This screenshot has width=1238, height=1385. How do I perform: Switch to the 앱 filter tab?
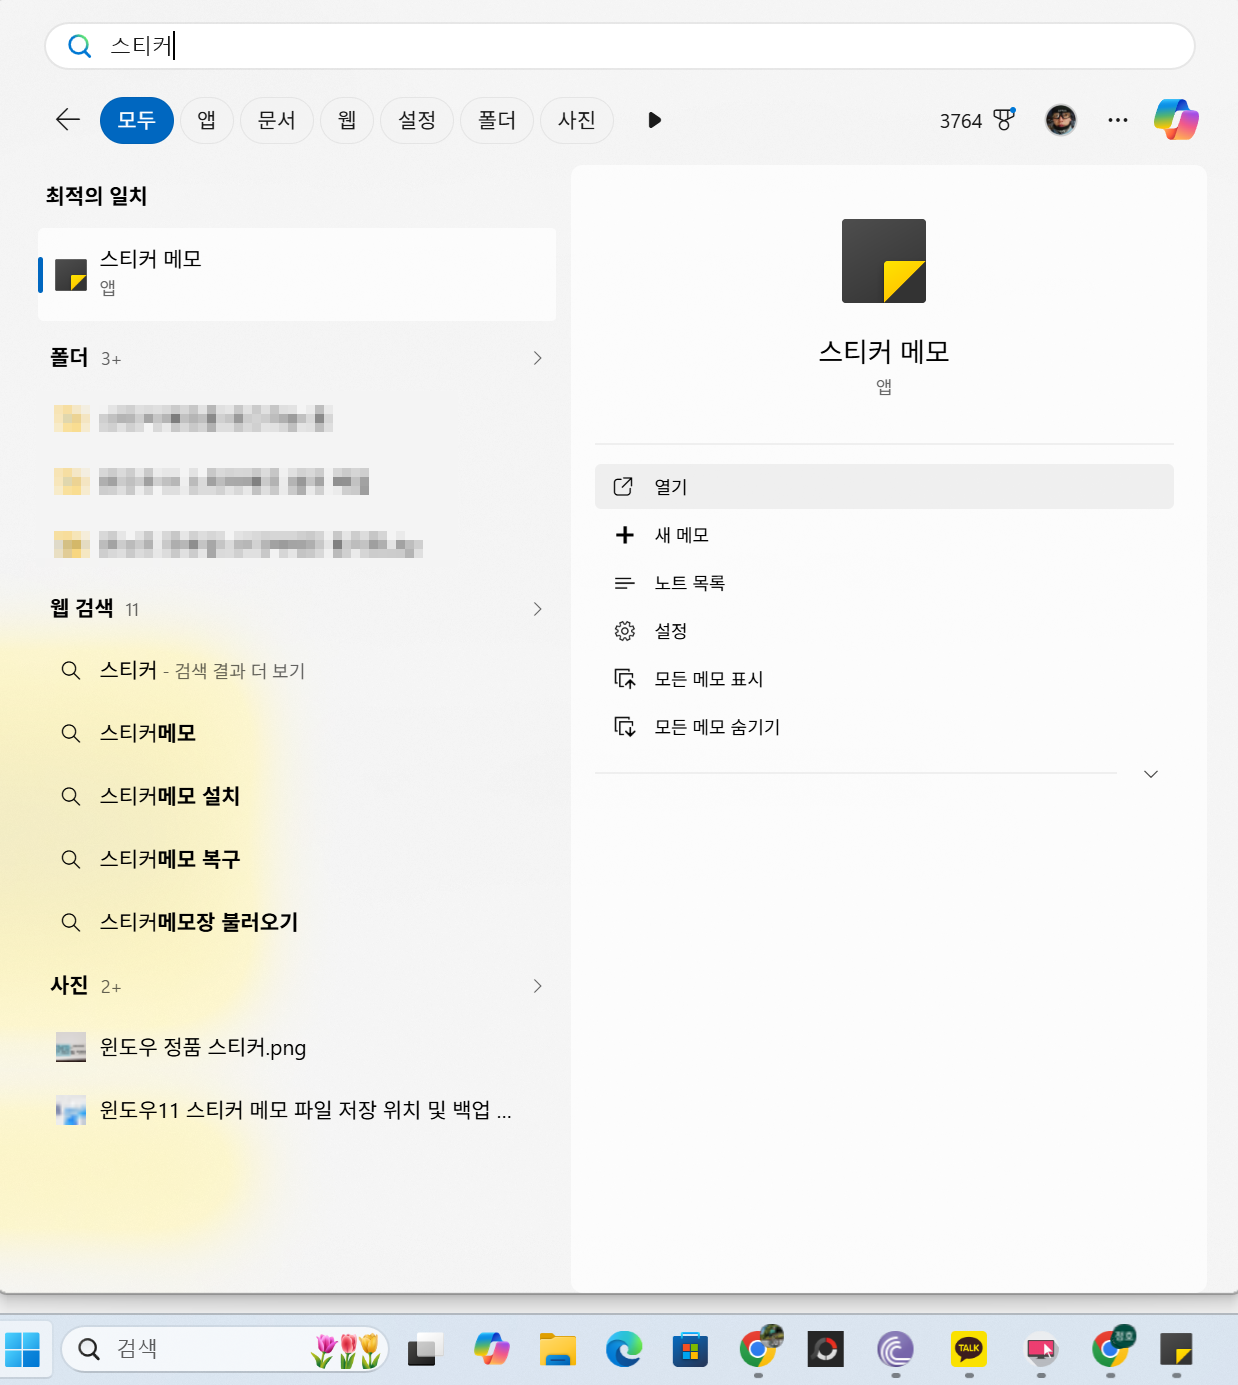[206, 119]
